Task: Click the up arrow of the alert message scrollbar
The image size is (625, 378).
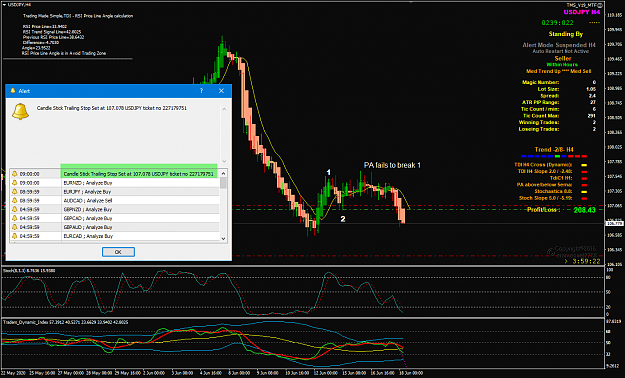Action: 224,109
